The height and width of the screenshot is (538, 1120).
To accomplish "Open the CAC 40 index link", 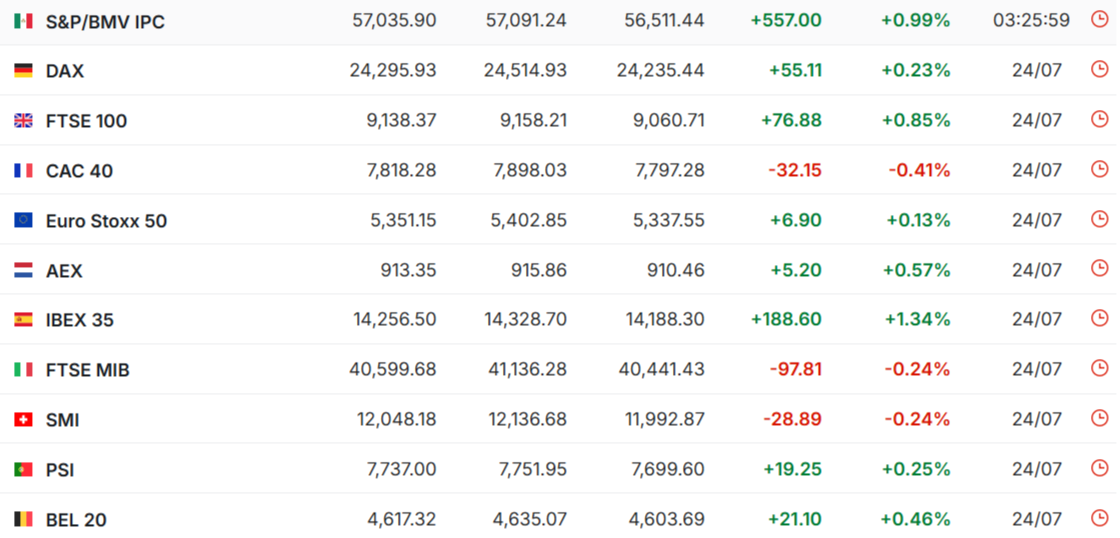I will [x=79, y=171].
